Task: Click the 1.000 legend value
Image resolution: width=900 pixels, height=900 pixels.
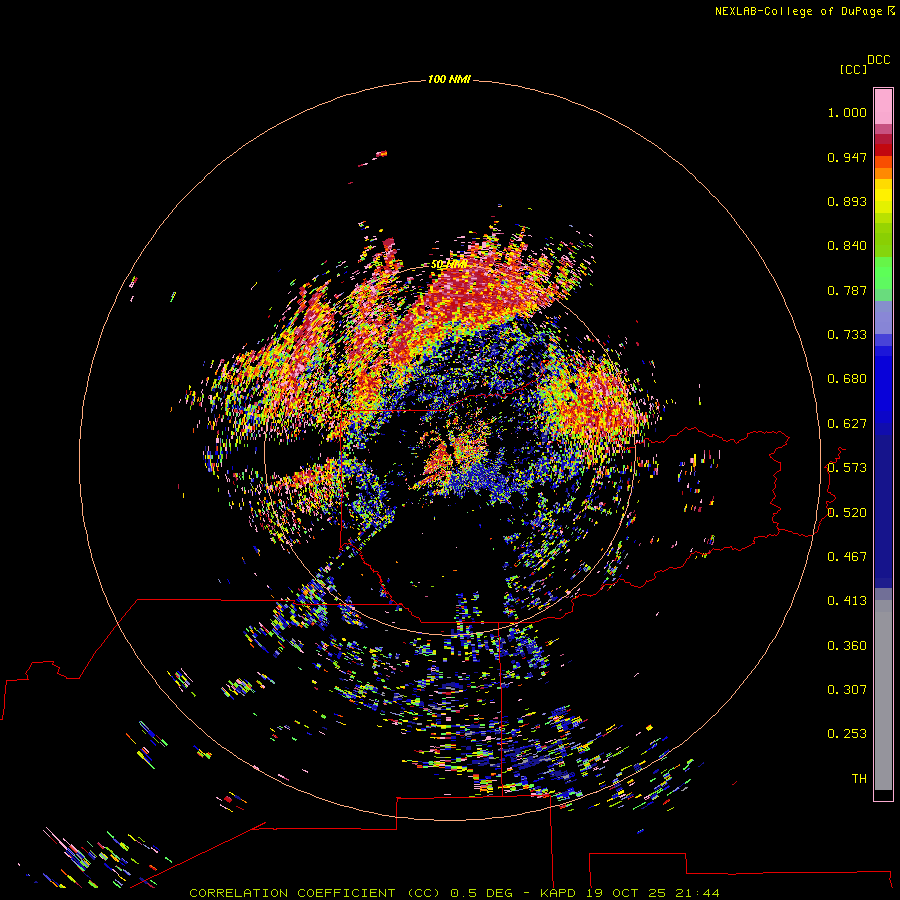Action: (847, 112)
